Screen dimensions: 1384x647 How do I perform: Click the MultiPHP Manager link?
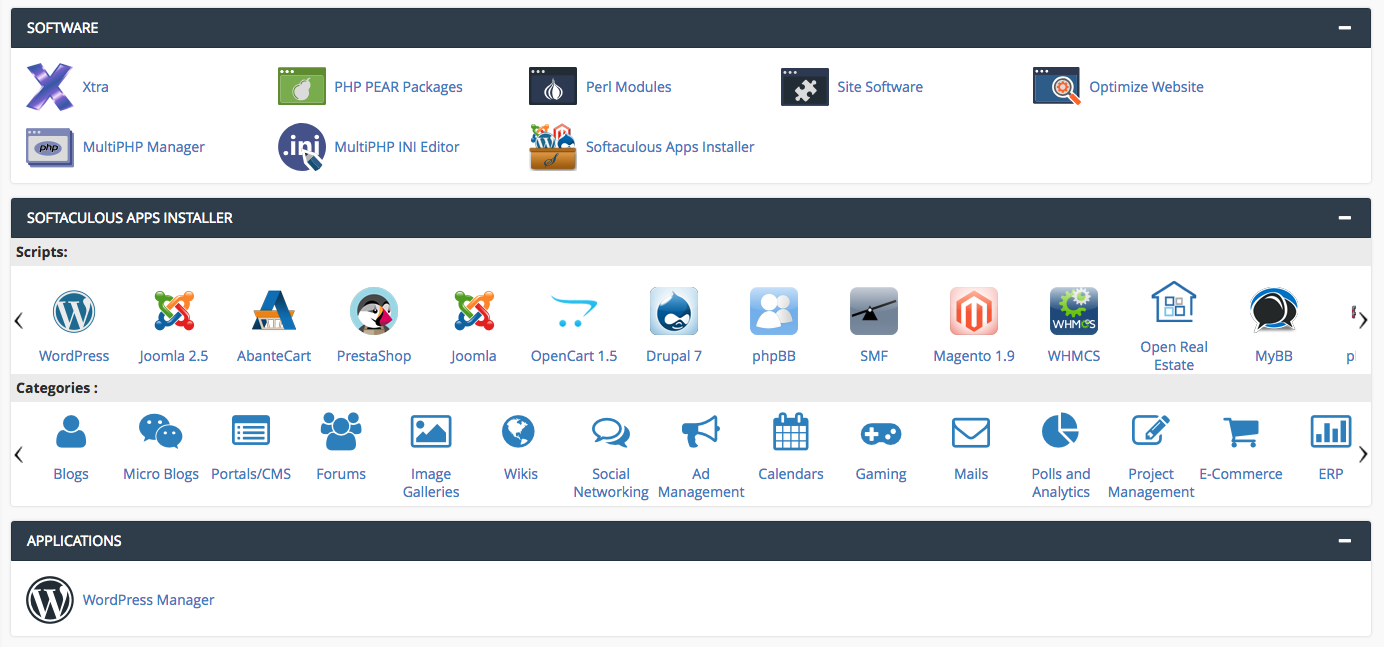coord(143,146)
